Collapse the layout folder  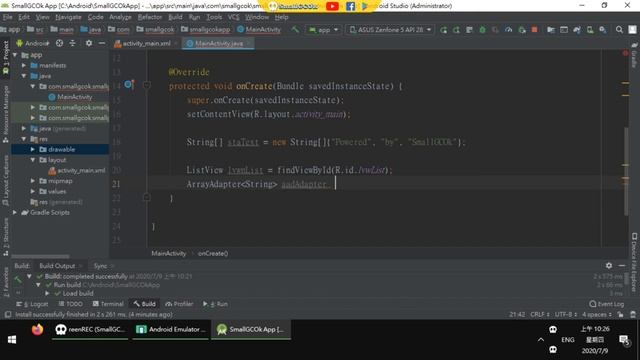pos(33,160)
